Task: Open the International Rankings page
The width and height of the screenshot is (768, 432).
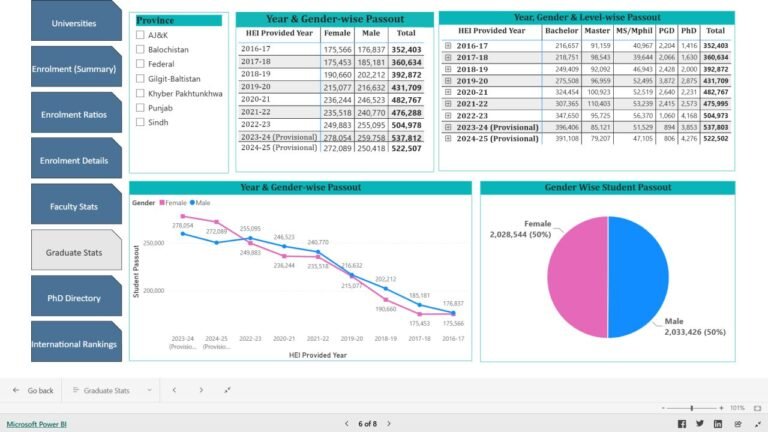Action: (x=76, y=342)
